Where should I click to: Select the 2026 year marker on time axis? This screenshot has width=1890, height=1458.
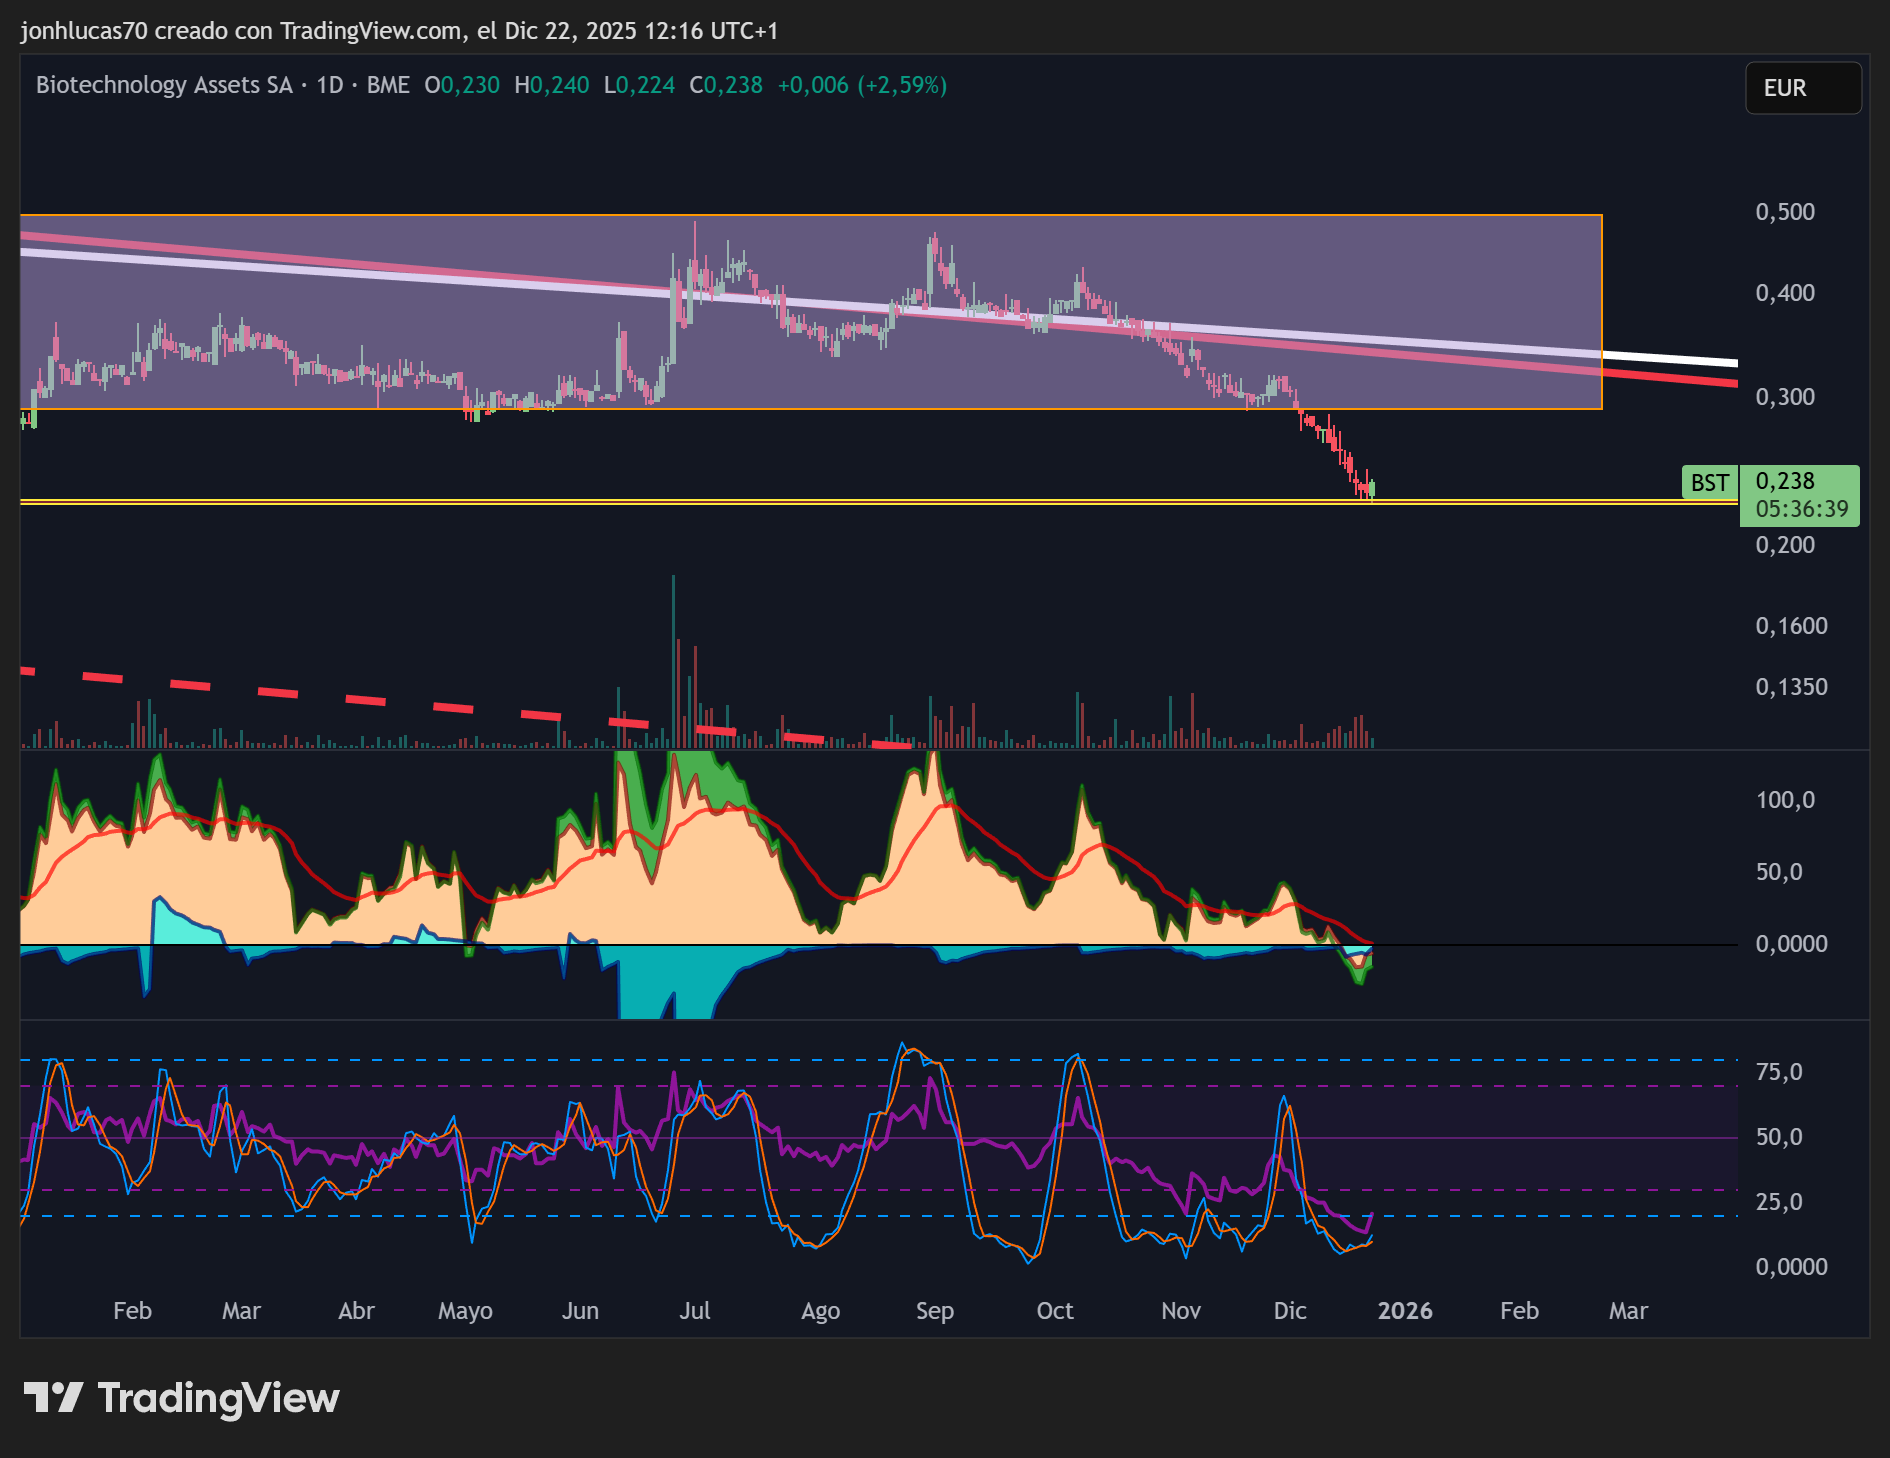click(x=1404, y=1311)
